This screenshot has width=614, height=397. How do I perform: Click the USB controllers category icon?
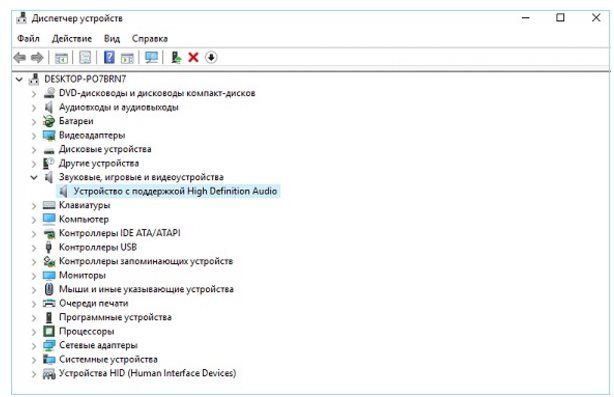point(49,247)
